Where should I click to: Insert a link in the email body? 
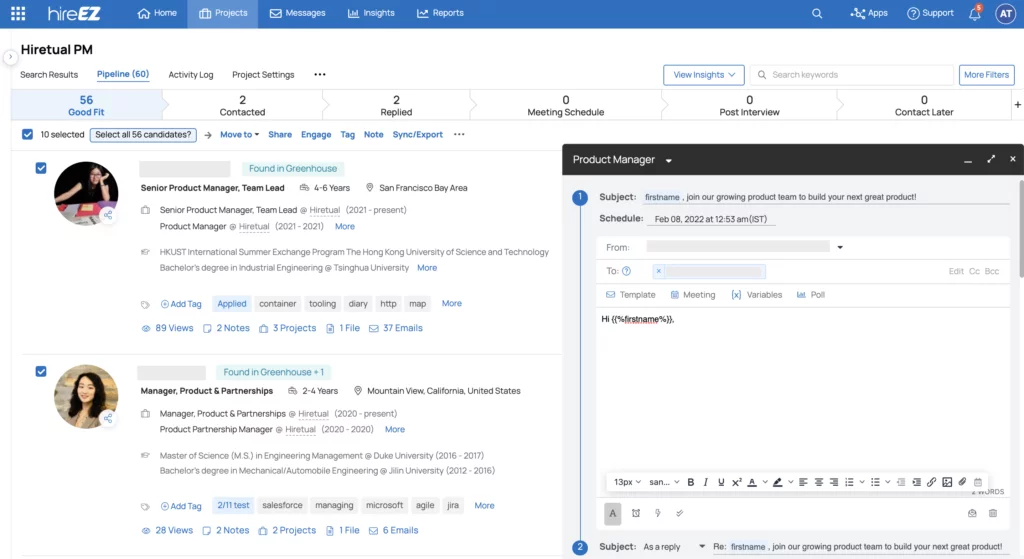coord(931,482)
